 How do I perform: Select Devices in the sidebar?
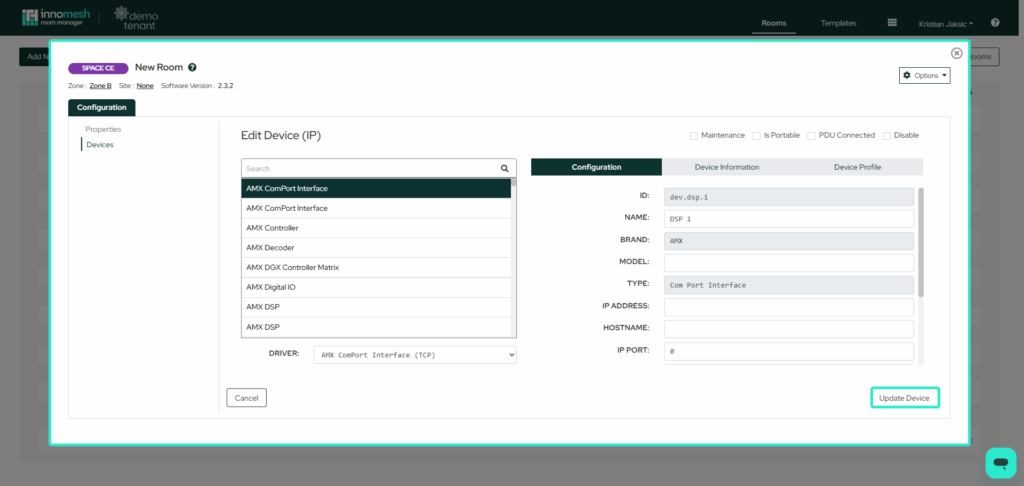[100, 145]
